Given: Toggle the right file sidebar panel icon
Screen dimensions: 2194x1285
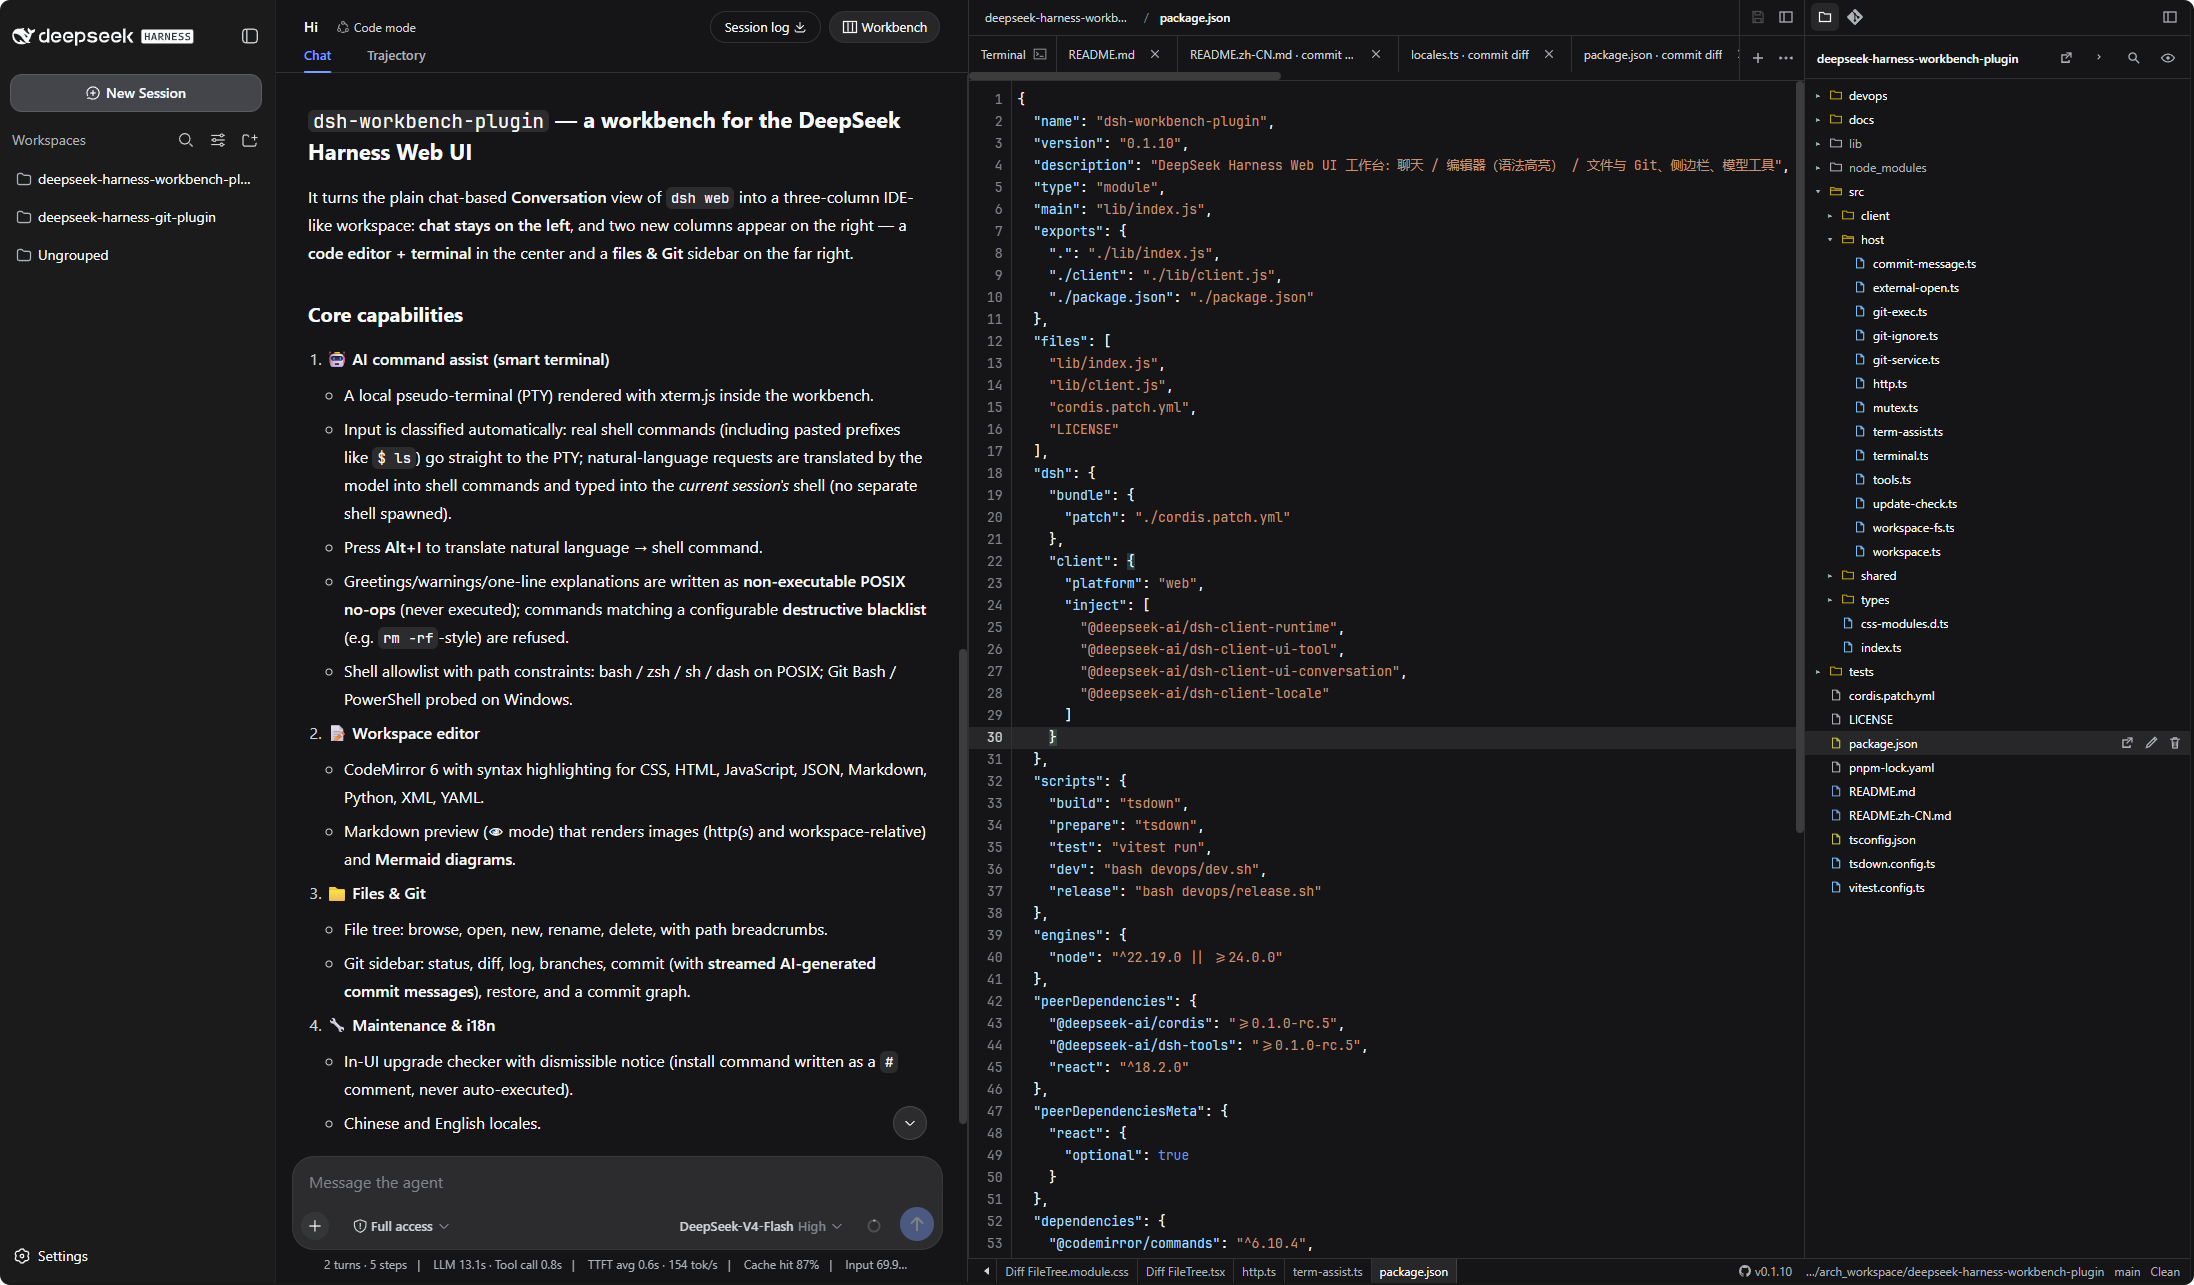Looking at the screenshot, I should [x=2169, y=17].
